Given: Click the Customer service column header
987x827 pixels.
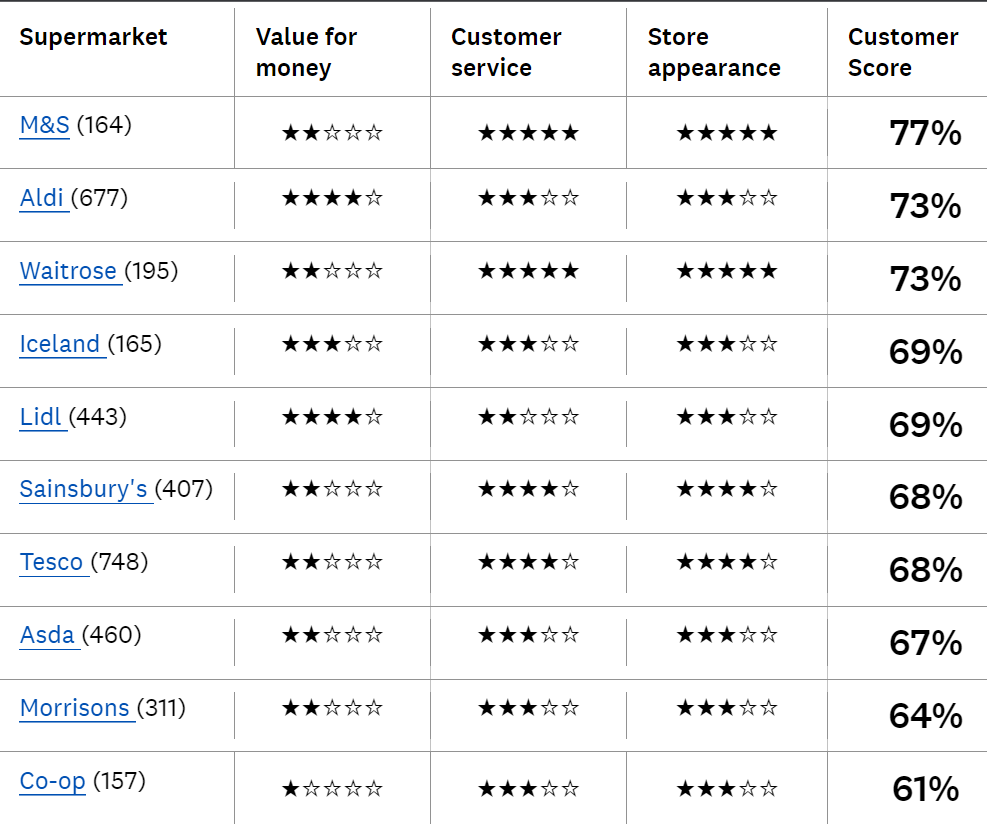Looking at the screenshot, I should tap(506, 52).
